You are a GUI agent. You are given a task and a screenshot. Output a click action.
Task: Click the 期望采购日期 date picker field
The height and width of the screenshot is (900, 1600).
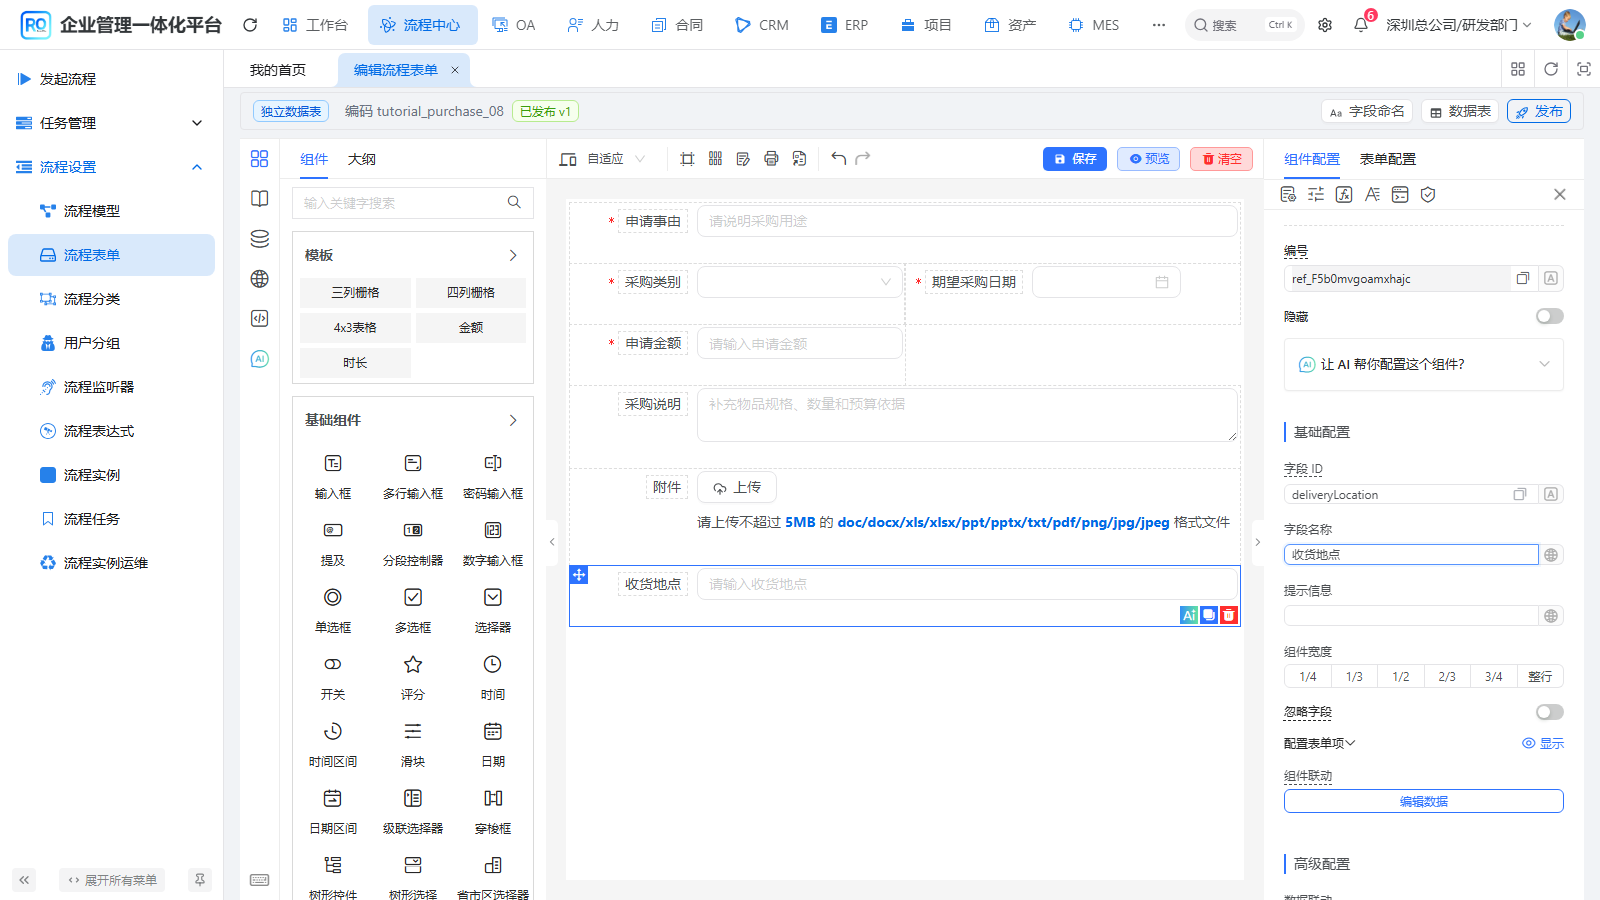click(1106, 283)
